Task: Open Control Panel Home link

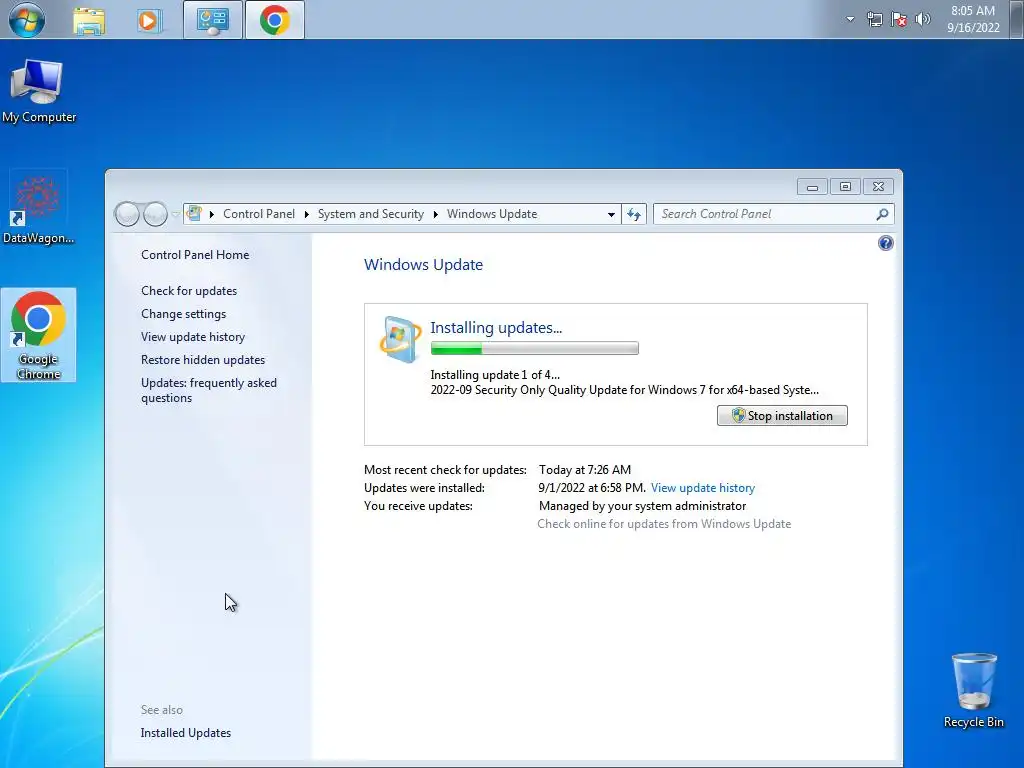Action: [195, 255]
